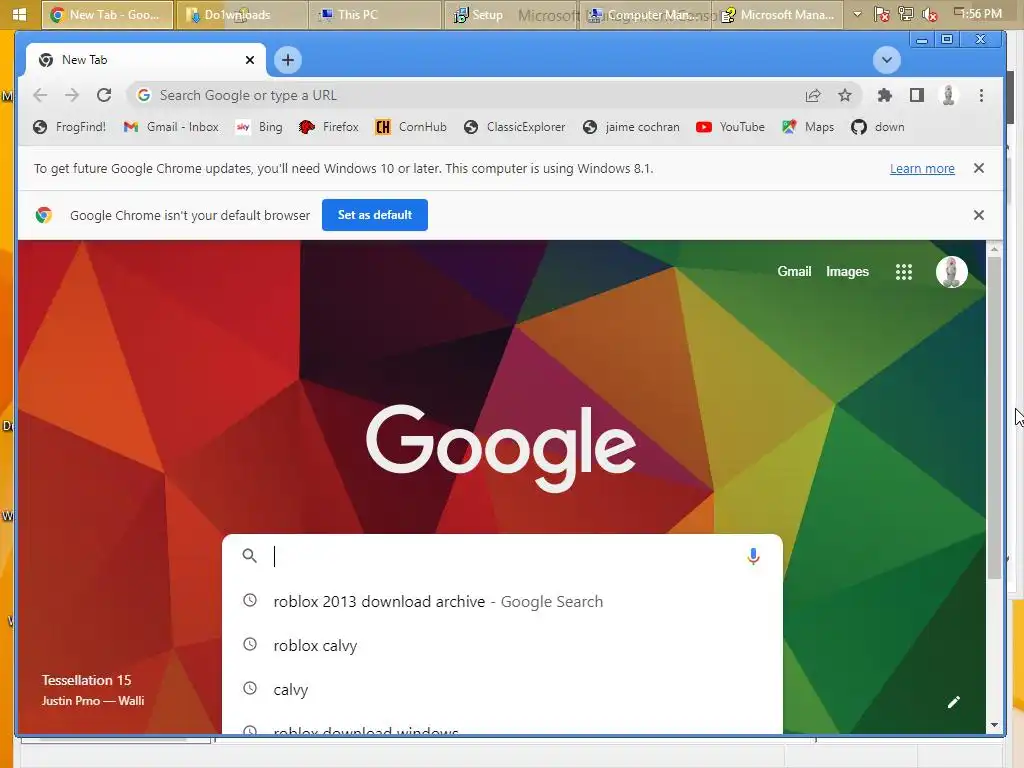Toggle the side panel icon
1024x768 pixels.
point(917,95)
